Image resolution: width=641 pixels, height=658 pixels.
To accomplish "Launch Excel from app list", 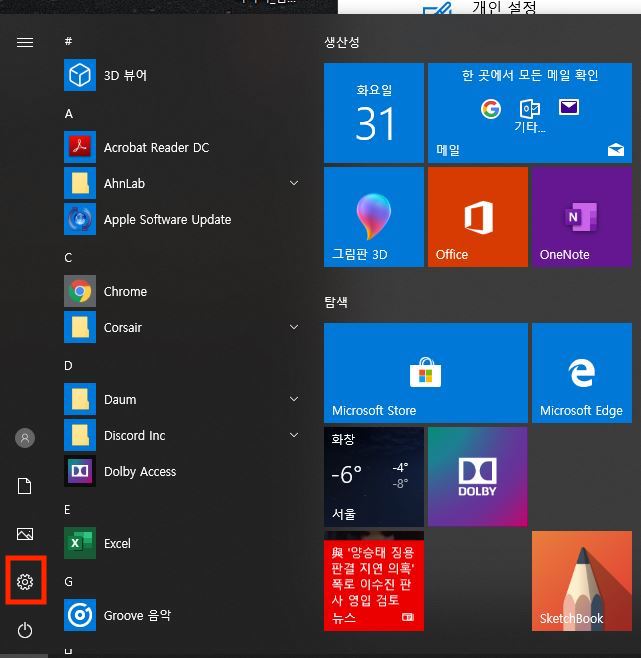I will [x=184, y=543].
